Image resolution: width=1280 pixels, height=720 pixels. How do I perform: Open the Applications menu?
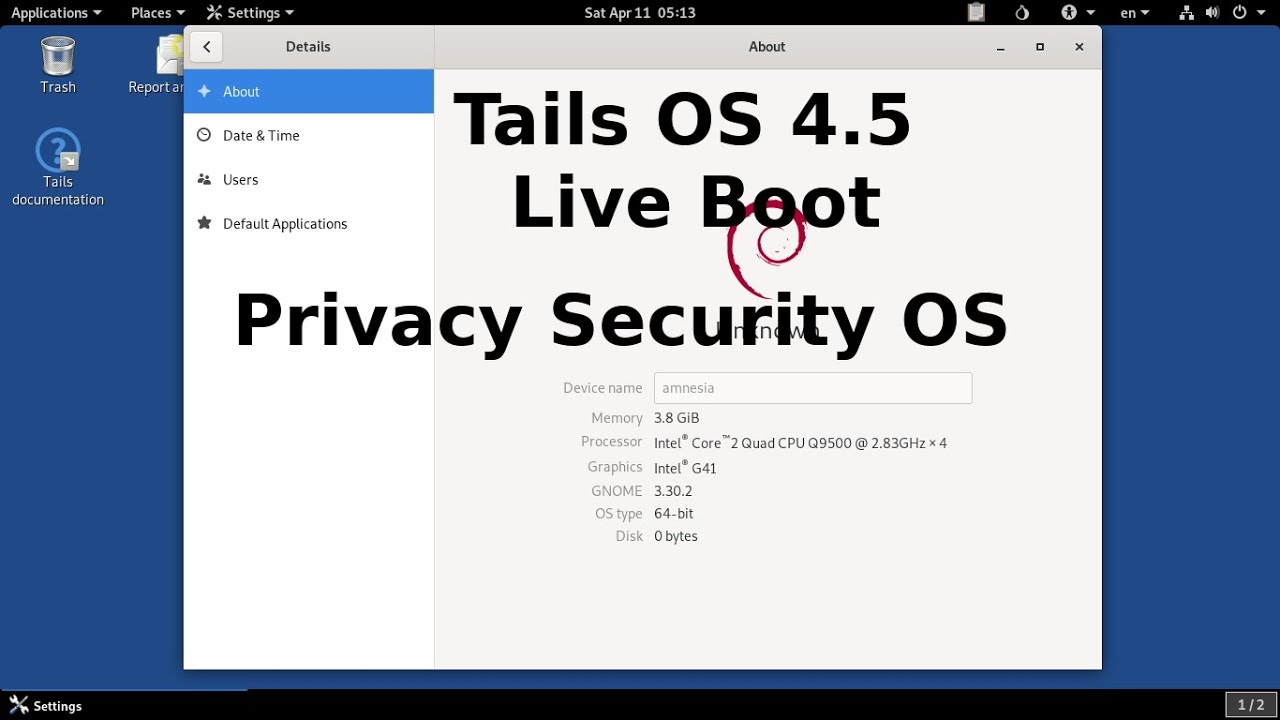56,13
